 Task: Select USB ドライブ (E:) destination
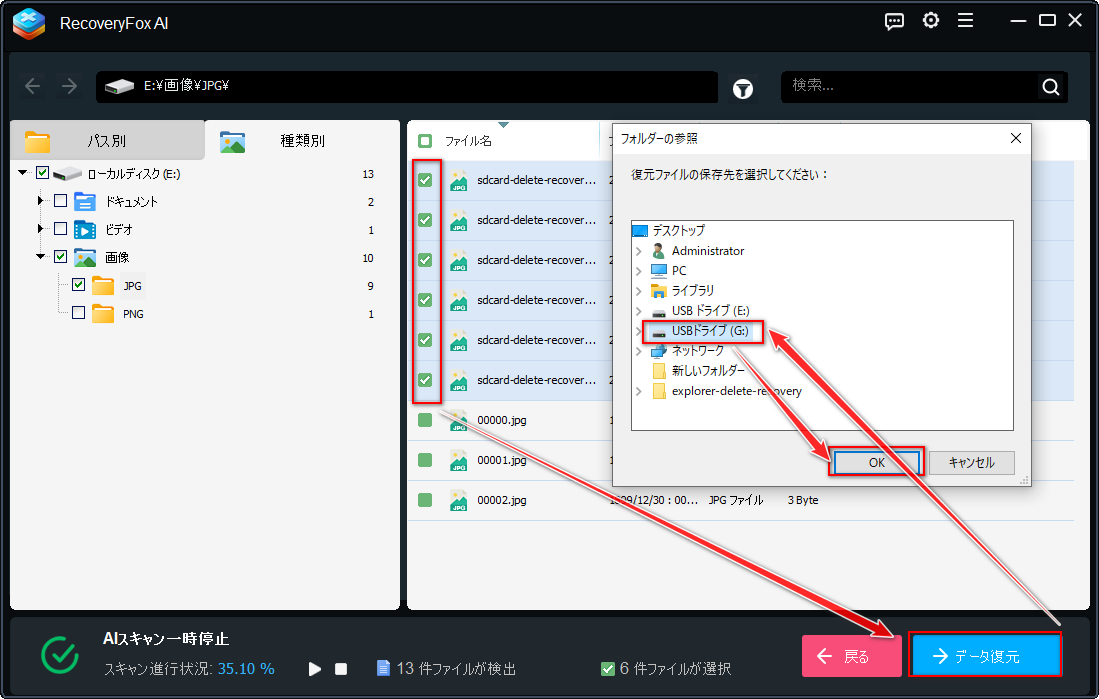point(711,311)
